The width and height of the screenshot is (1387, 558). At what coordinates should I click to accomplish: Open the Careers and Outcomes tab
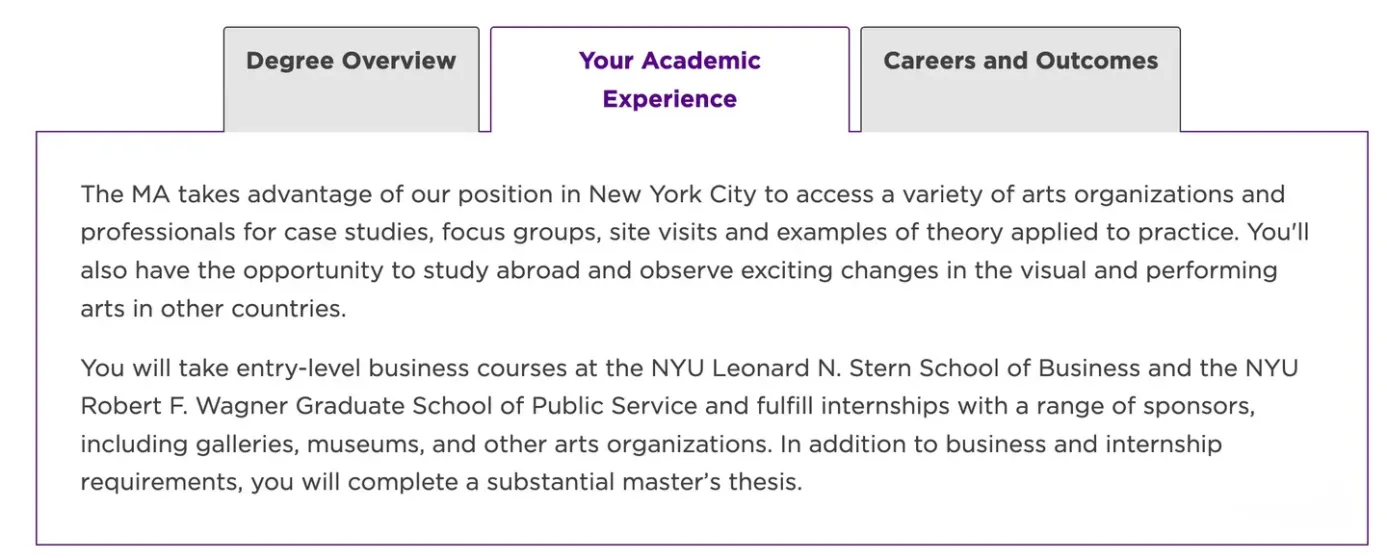pyautogui.click(x=1020, y=61)
